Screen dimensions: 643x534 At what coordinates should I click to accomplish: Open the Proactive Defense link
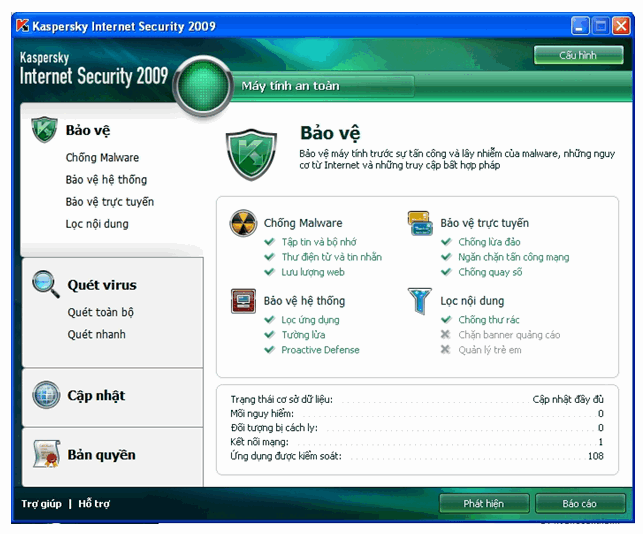click(320, 350)
